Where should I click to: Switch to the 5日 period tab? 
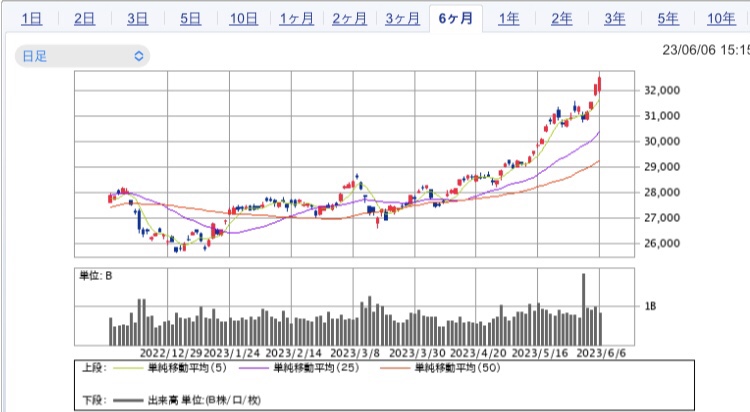[190, 19]
